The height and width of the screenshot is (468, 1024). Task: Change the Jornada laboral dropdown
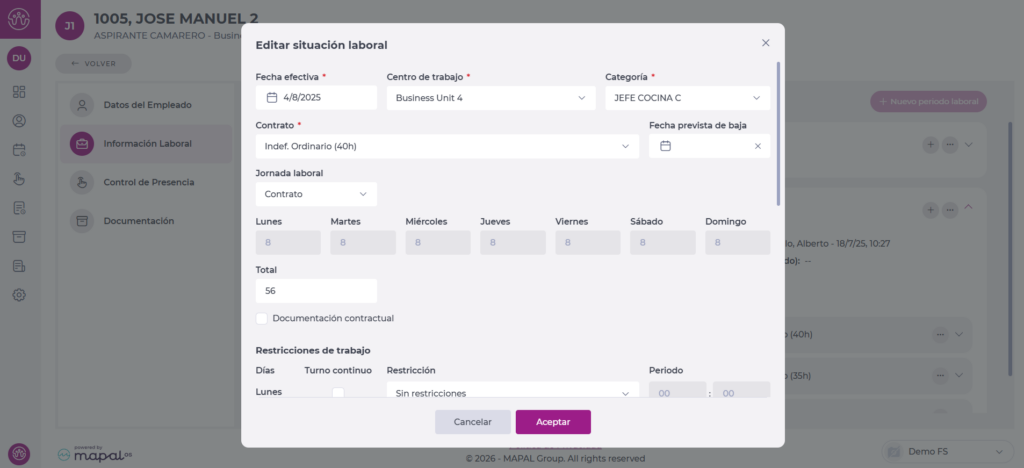[316, 194]
